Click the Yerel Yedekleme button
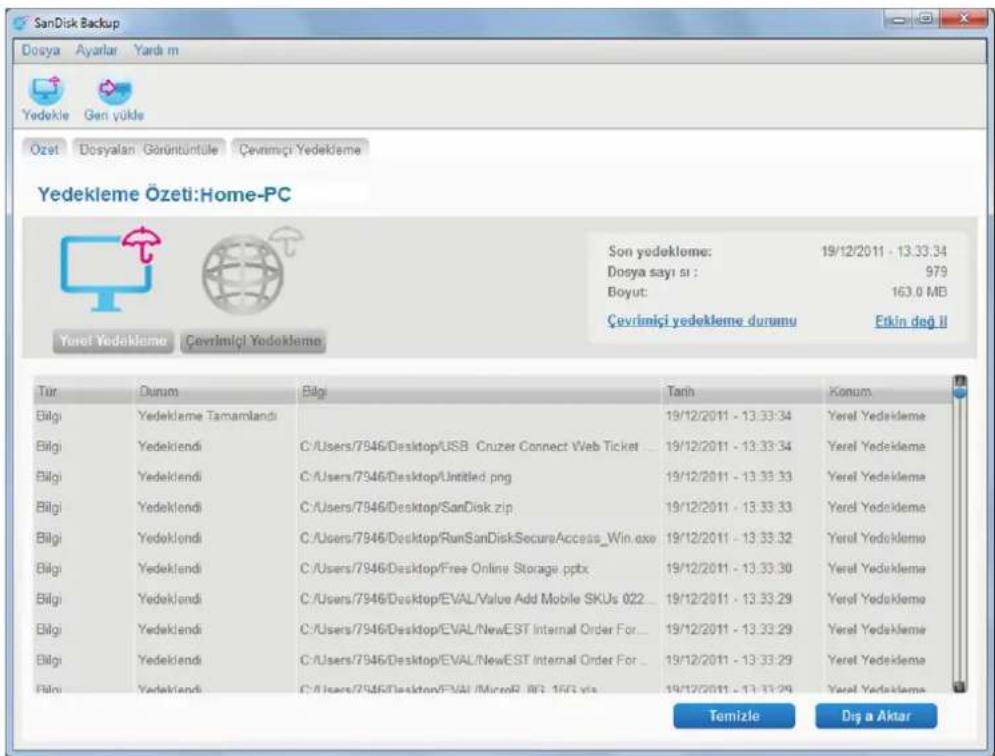This screenshot has width=995, height=756. pos(113,341)
